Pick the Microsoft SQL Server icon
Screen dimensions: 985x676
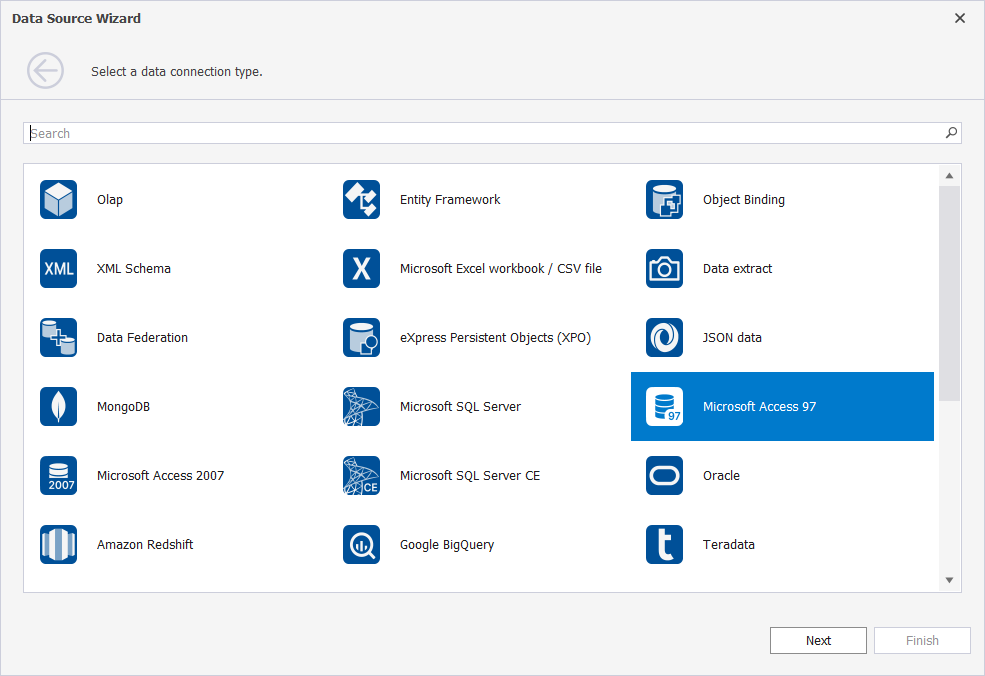[x=361, y=406]
